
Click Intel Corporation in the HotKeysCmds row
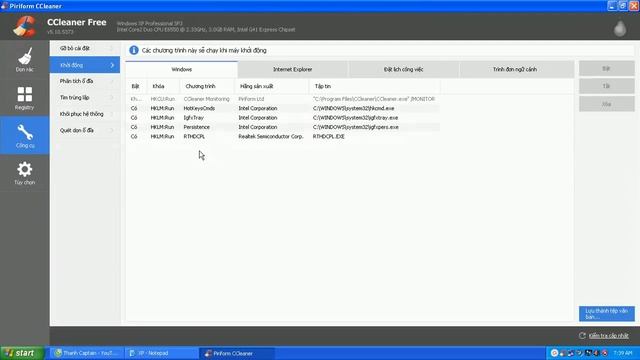click(x=258, y=108)
